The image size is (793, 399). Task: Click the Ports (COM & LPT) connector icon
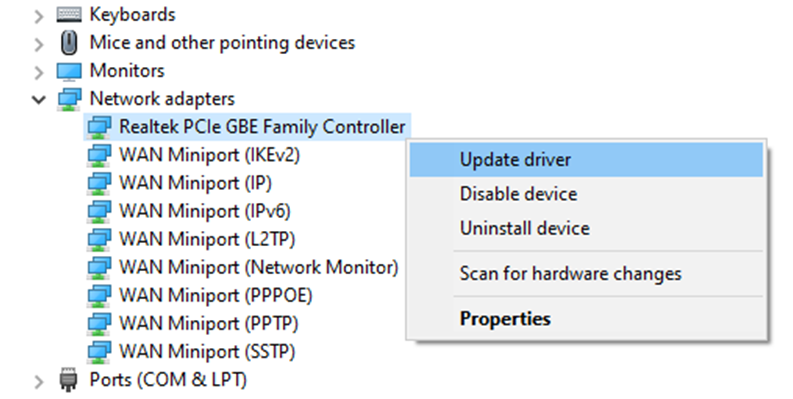pos(69,380)
